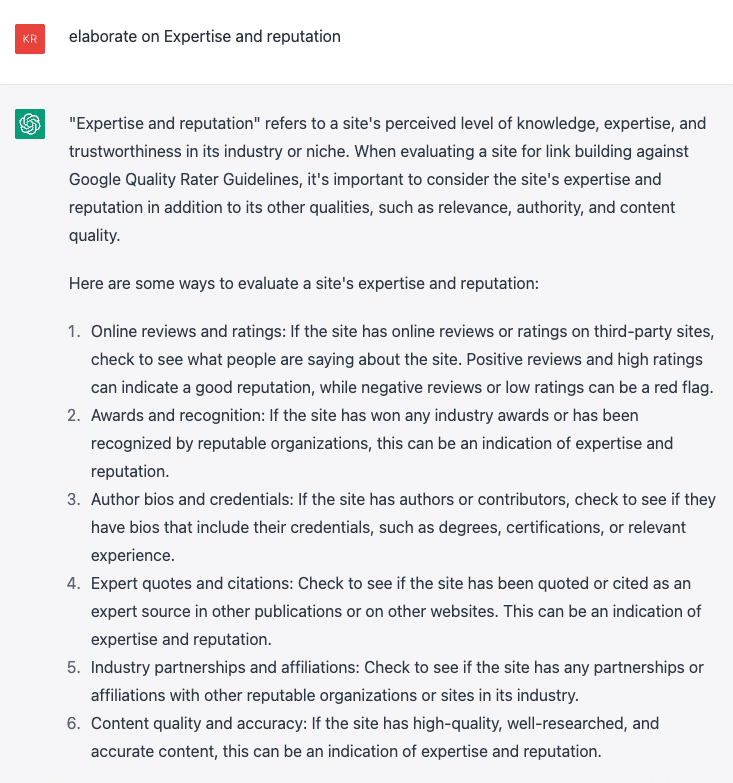Image resolution: width=733 pixels, height=783 pixels.
Task: Click the green ChatGPT logo icon
Action: click(30, 124)
